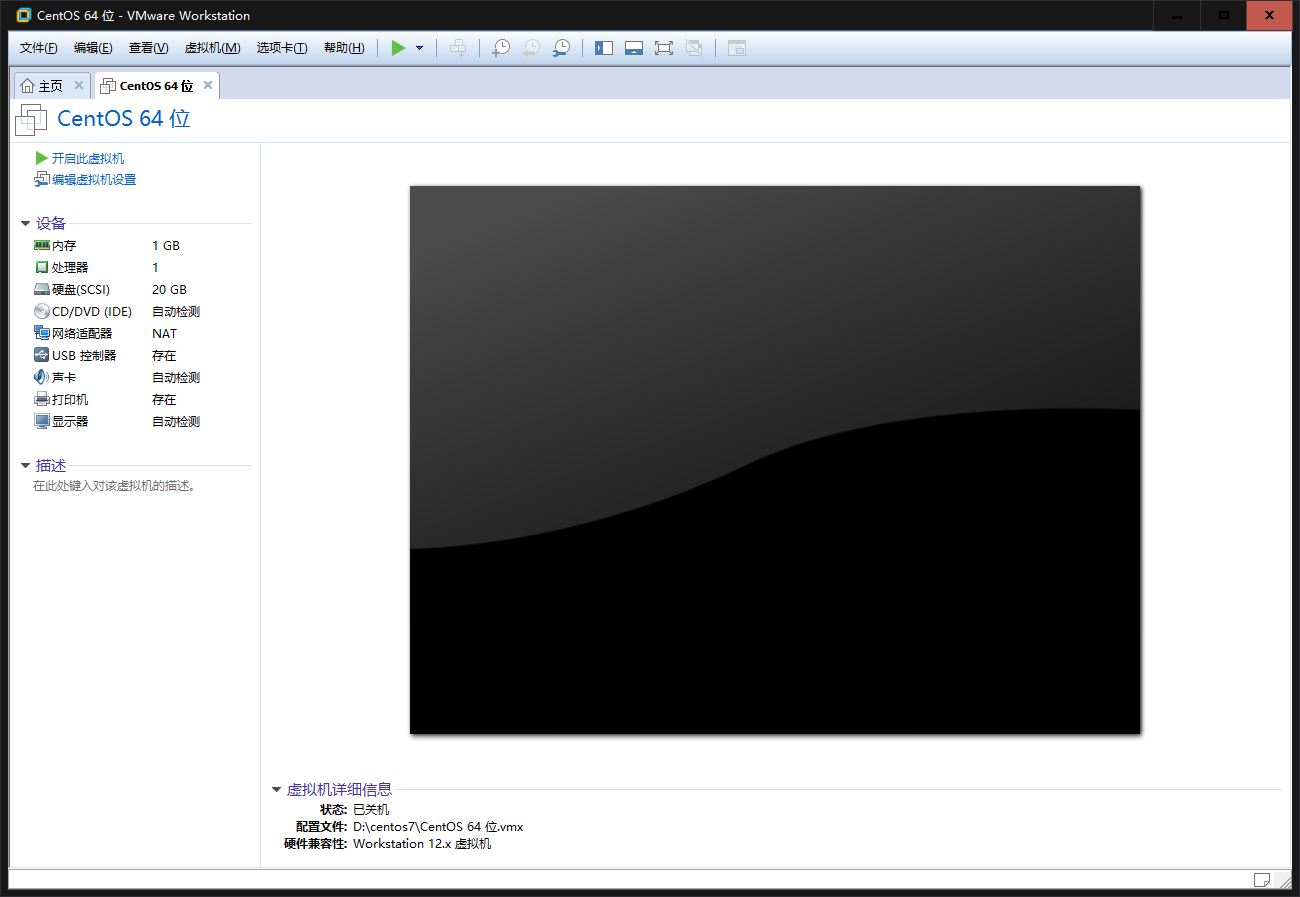Click the console view toolbar icon

point(737,48)
